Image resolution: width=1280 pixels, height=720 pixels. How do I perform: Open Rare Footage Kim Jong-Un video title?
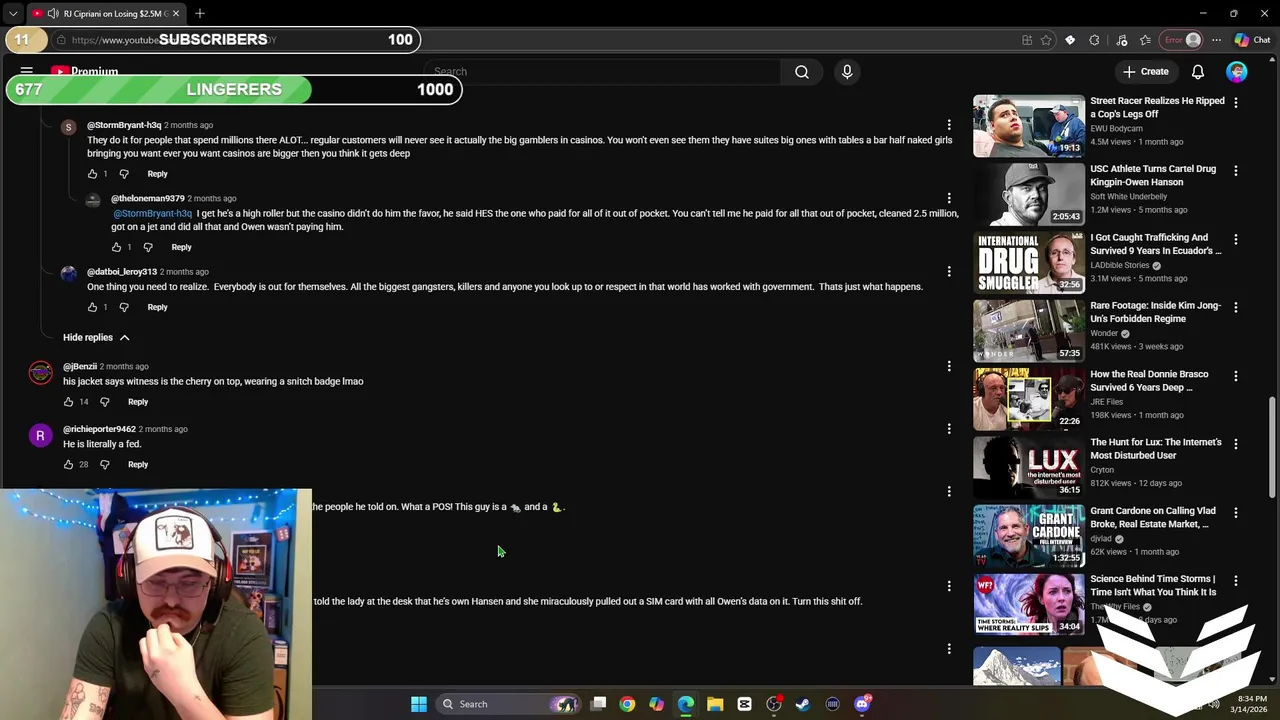(1155, 312)
